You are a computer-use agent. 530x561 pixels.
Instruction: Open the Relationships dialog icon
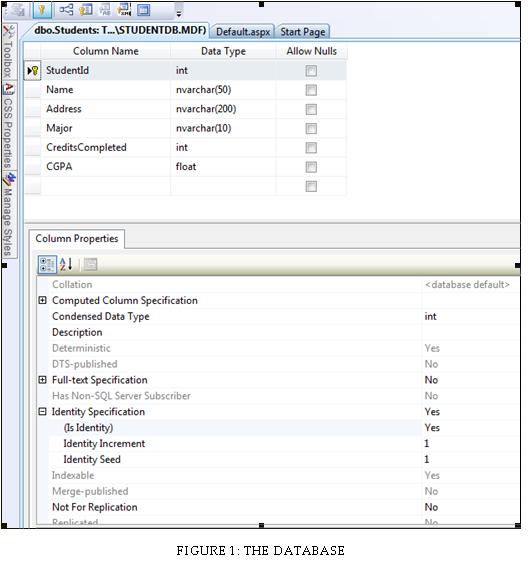coord(66,10)
